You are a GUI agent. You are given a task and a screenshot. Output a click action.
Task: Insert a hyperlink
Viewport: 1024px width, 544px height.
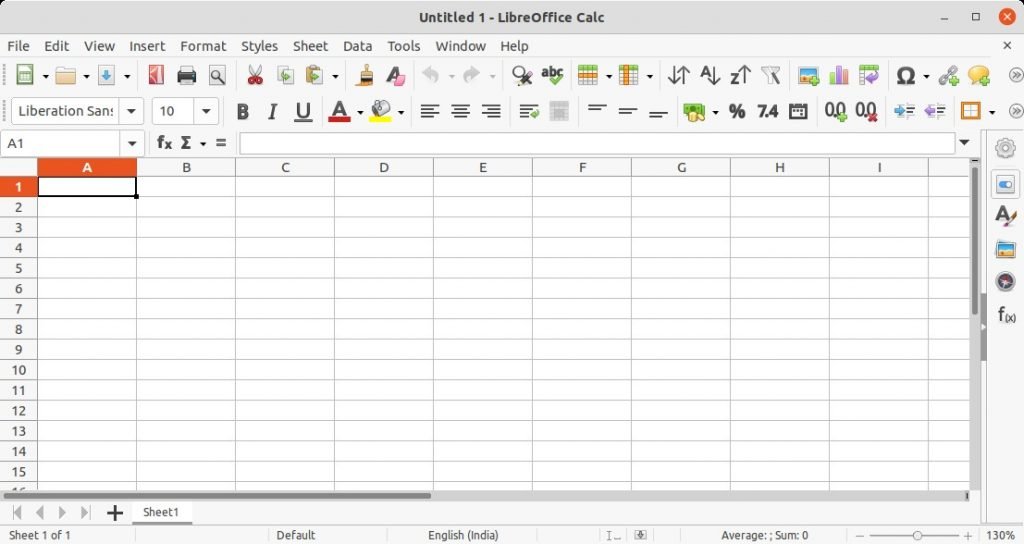948,76
